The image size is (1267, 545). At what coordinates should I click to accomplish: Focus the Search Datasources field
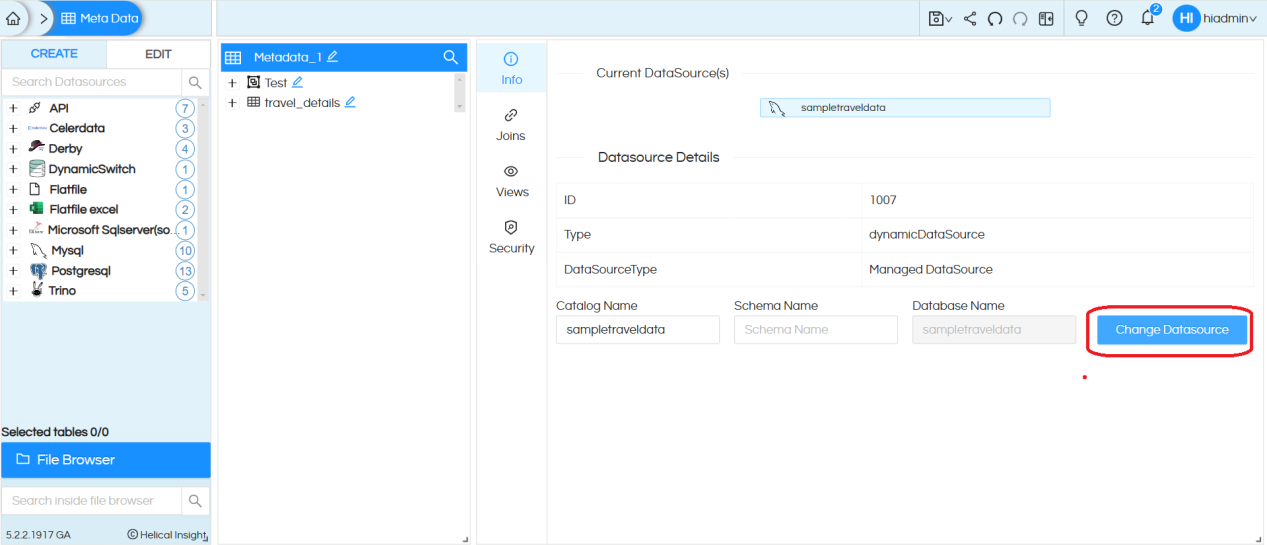point(92,82)
